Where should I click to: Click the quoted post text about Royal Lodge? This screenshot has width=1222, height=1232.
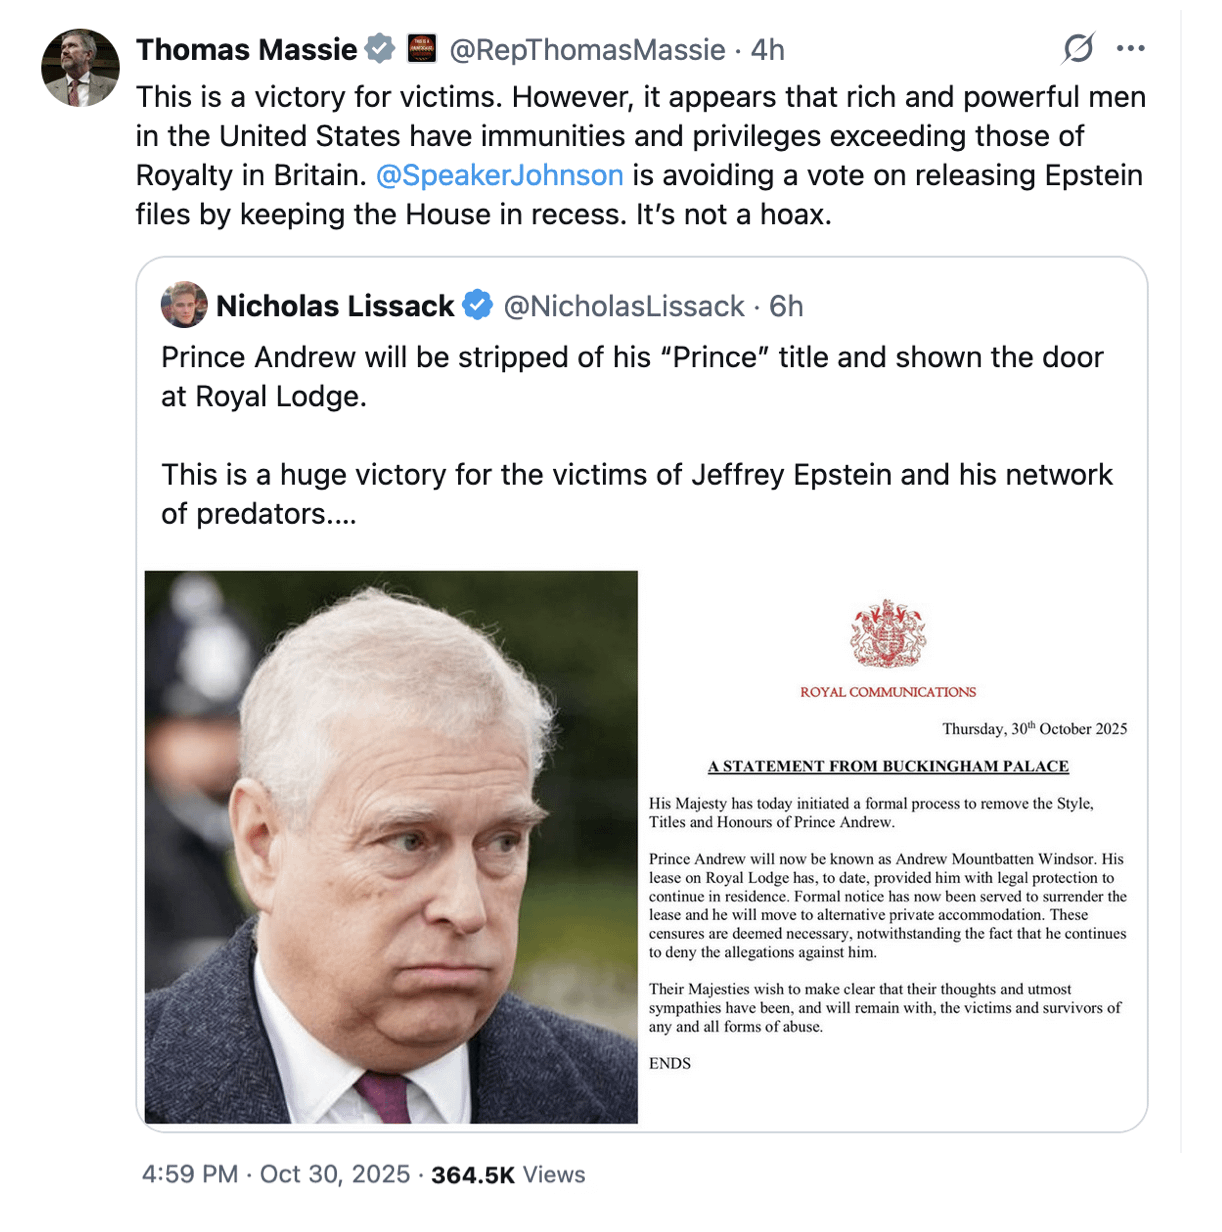click(x=632, y=376)
